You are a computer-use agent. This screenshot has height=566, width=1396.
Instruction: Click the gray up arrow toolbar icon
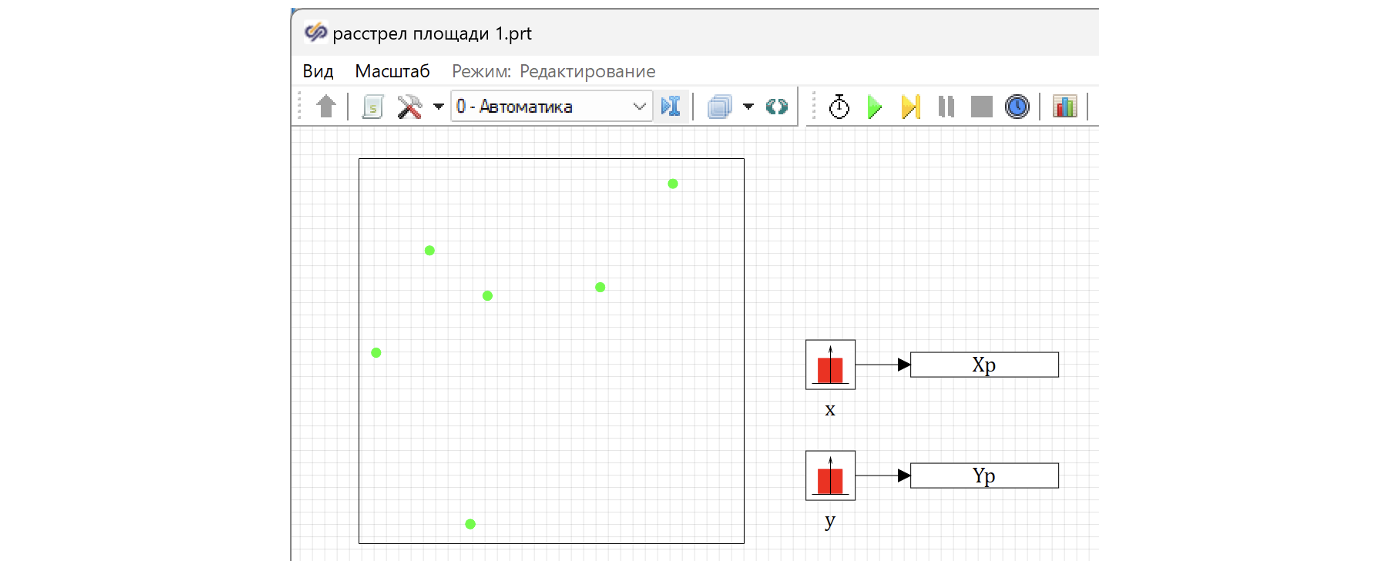pyautogui.click(x=326, y=107)
